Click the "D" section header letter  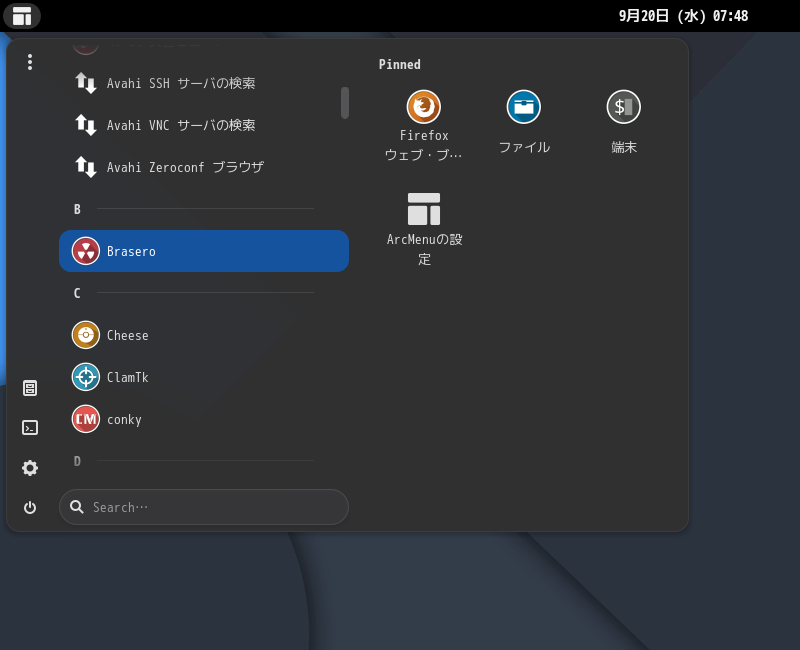77,461
